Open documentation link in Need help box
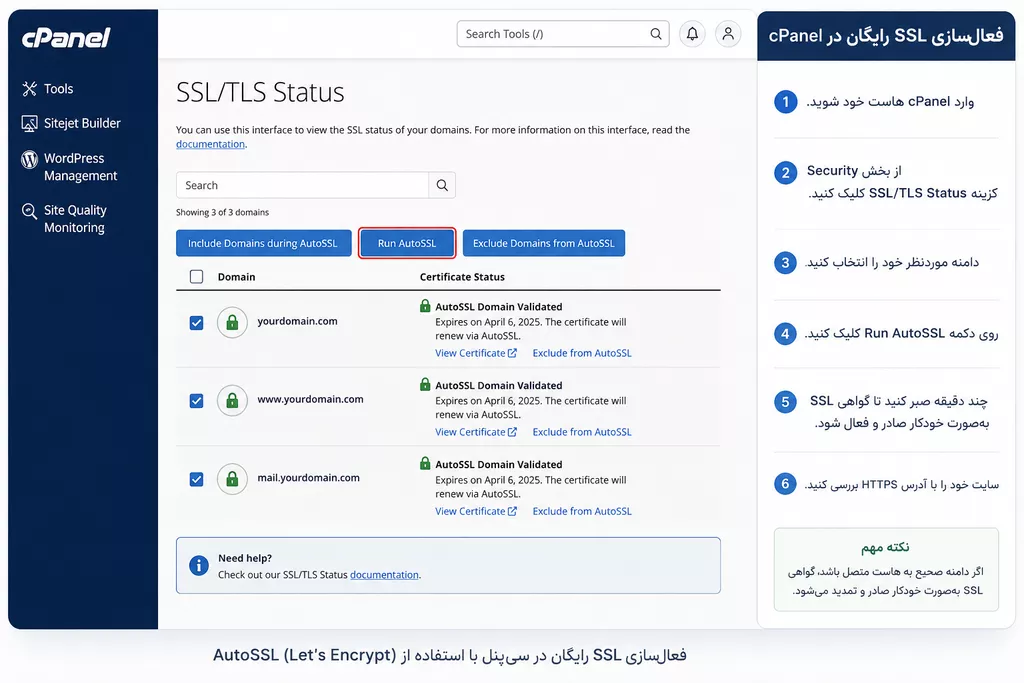Image resolution: width=1024 pixels, height=683 pixels. (384, 575)
